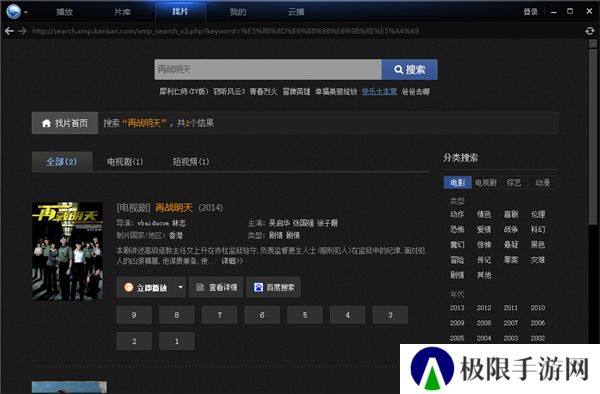Viewport: 600px width, 394px height.
Task: Refresh the page with the reload icon
Action: pyautogui.click(x=590, y=31)
